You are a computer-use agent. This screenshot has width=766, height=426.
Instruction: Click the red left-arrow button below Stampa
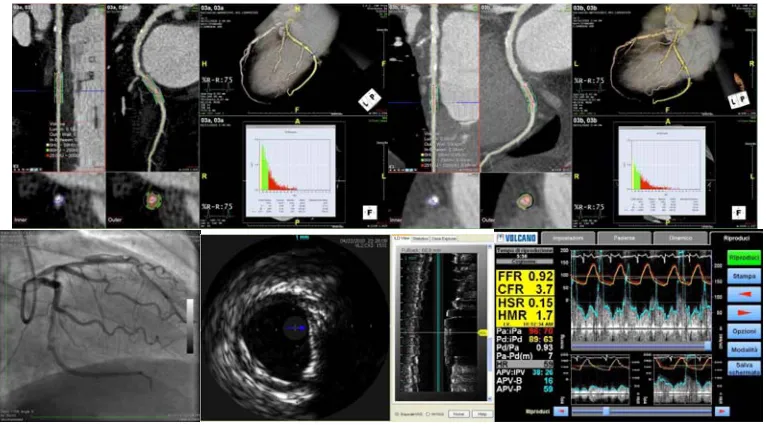744,295
